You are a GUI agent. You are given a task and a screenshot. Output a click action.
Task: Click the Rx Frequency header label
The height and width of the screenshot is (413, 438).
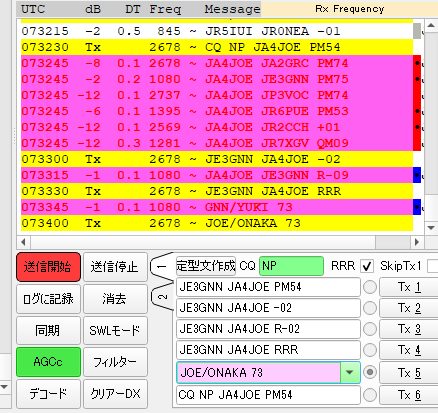pyautogui.click(x=349, y=9)
